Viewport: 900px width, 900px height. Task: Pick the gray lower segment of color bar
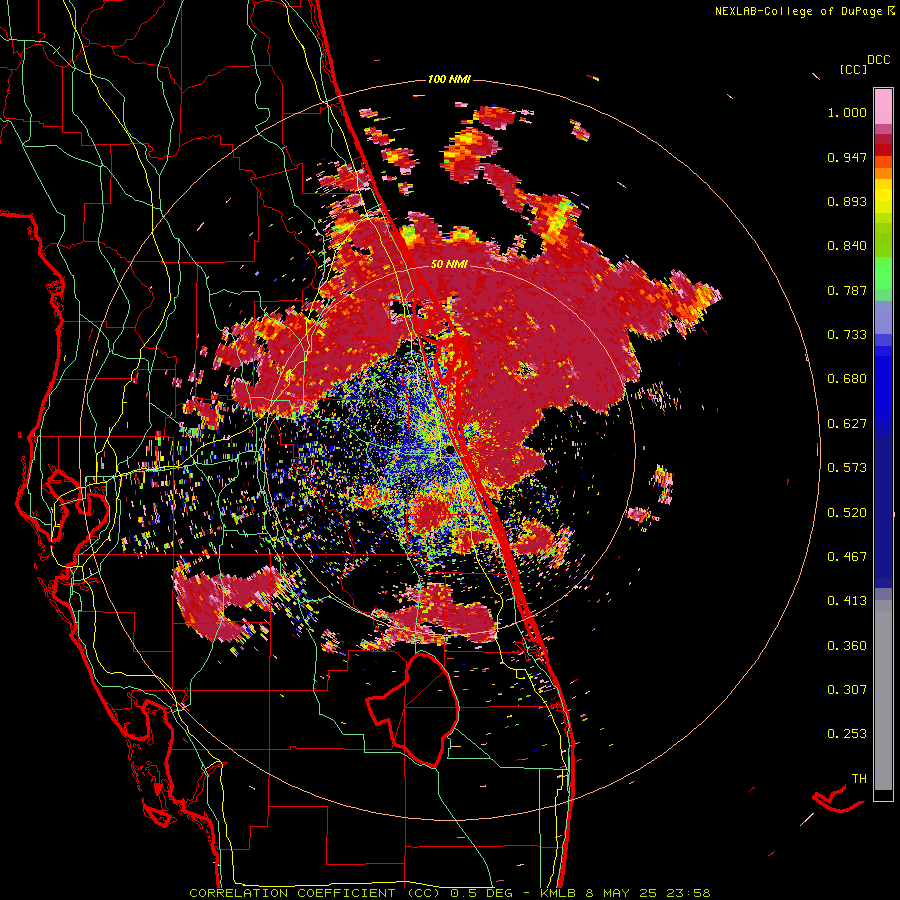(x=883, y=695)
